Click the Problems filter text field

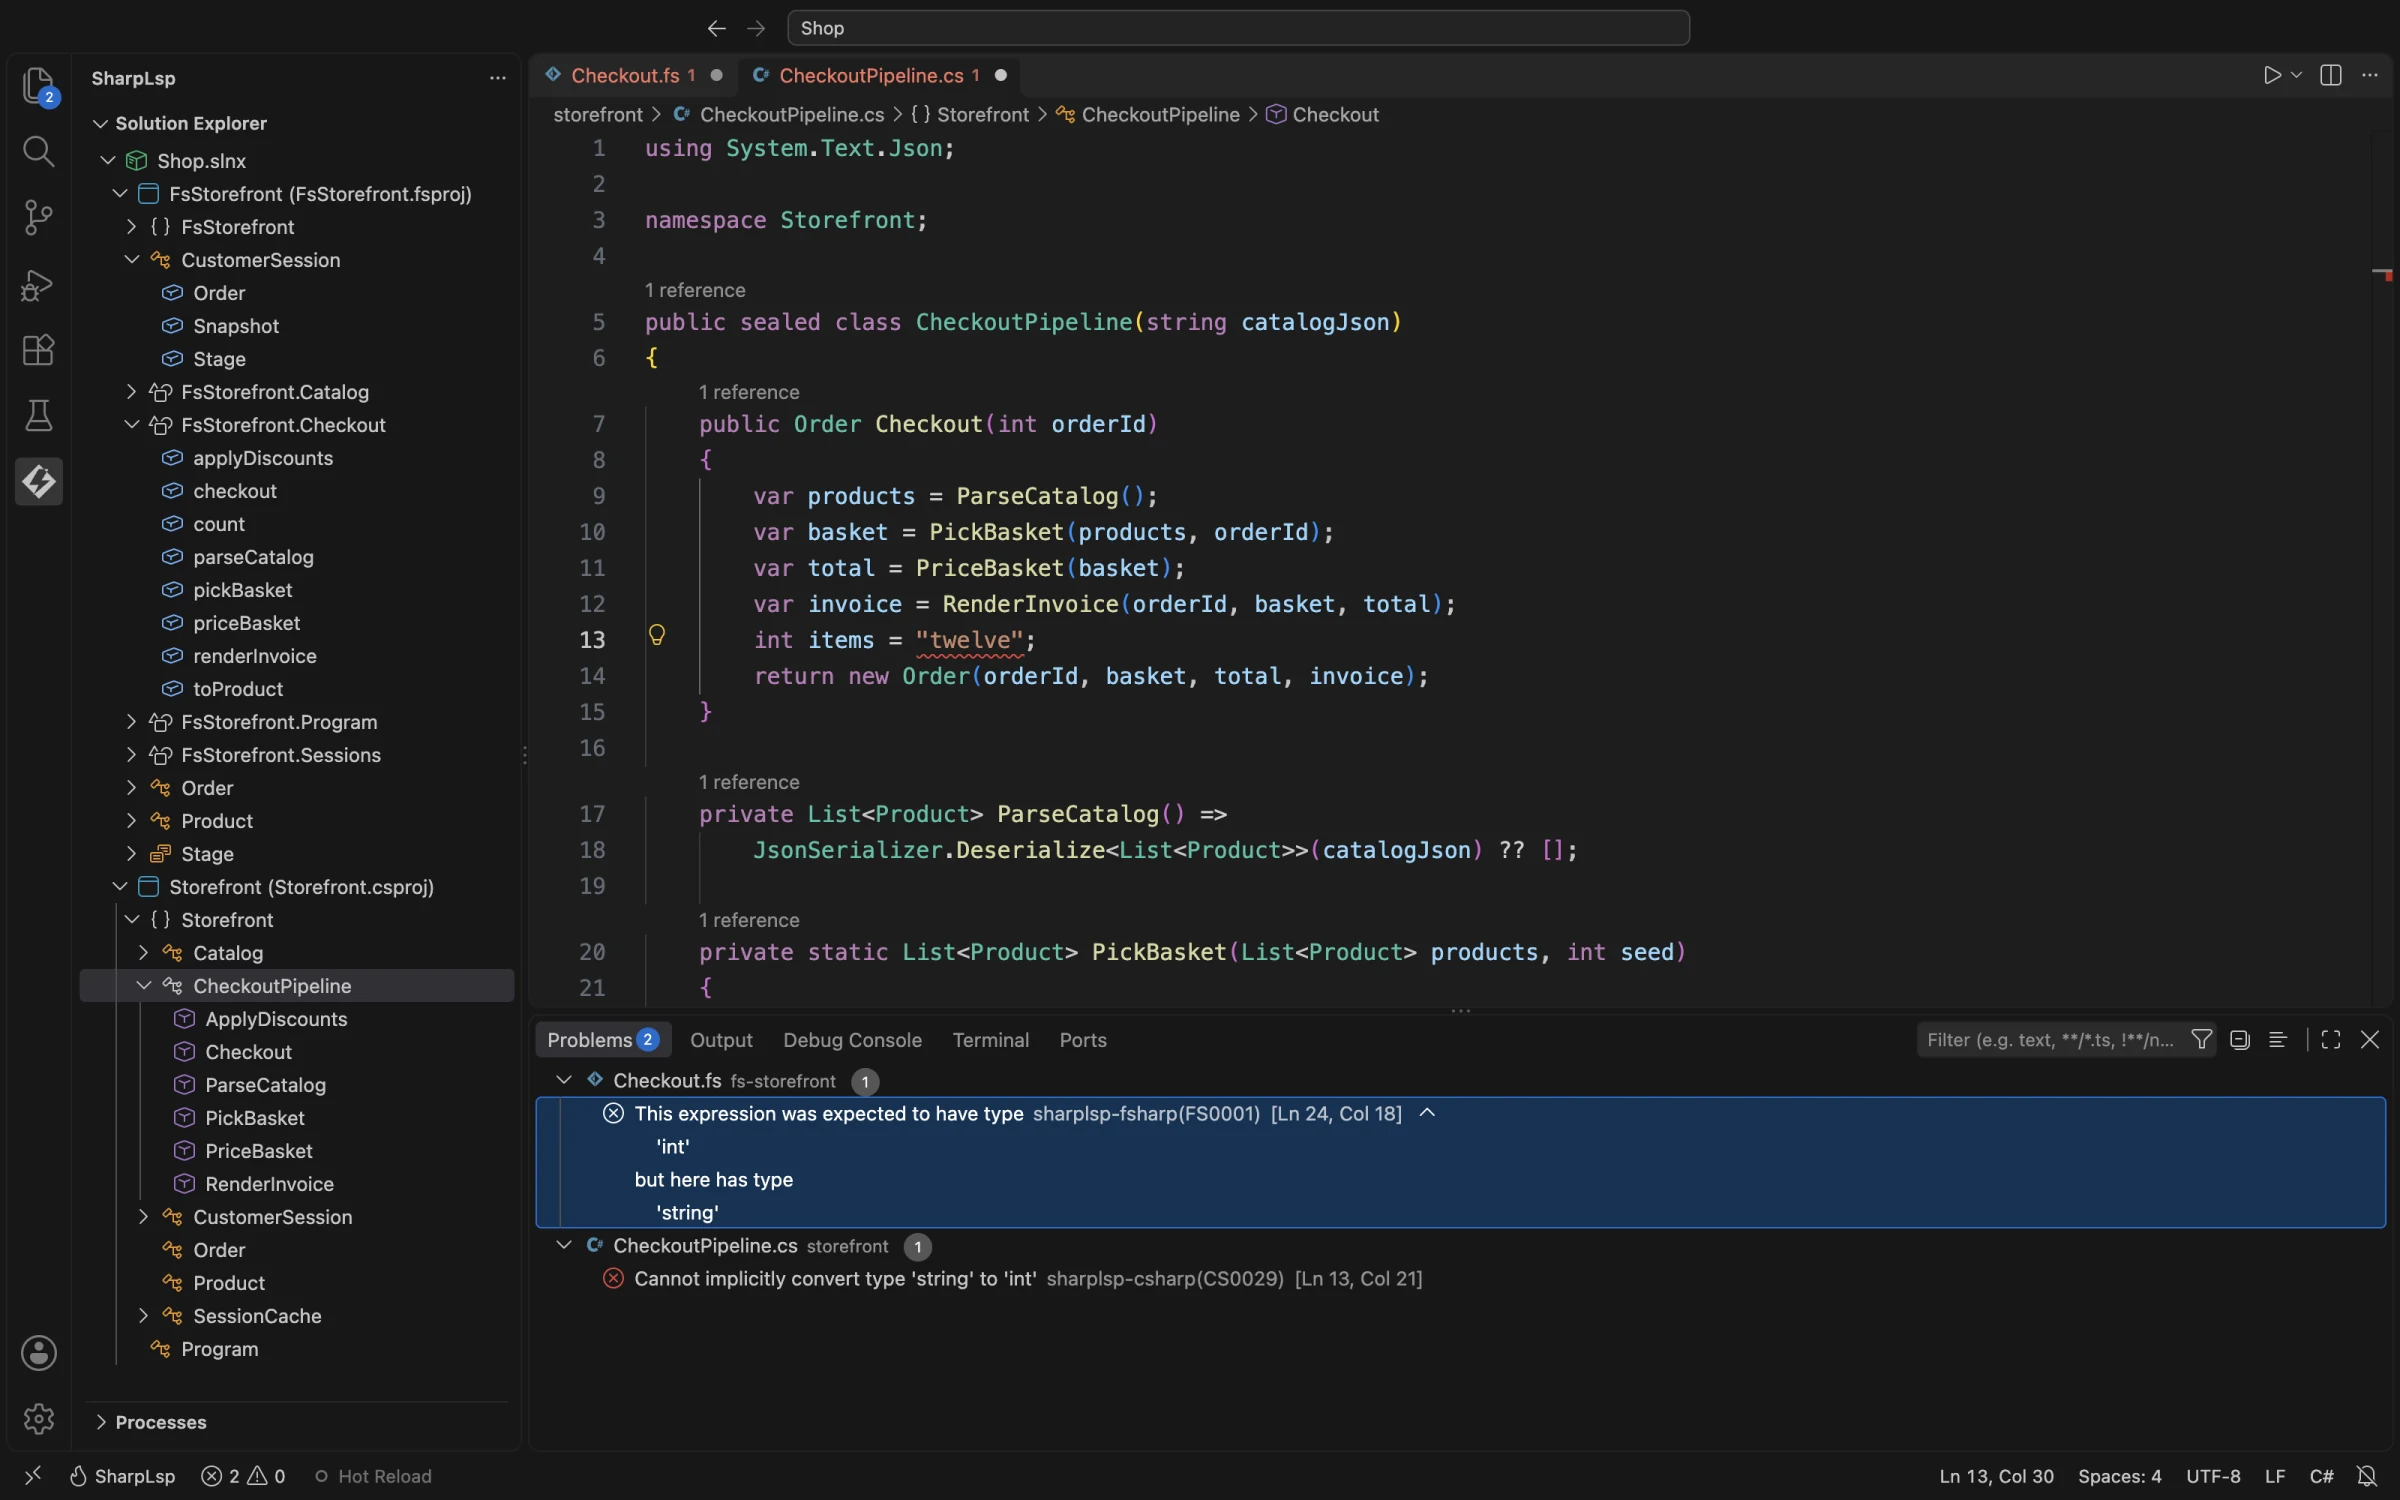(2050, 1040)
